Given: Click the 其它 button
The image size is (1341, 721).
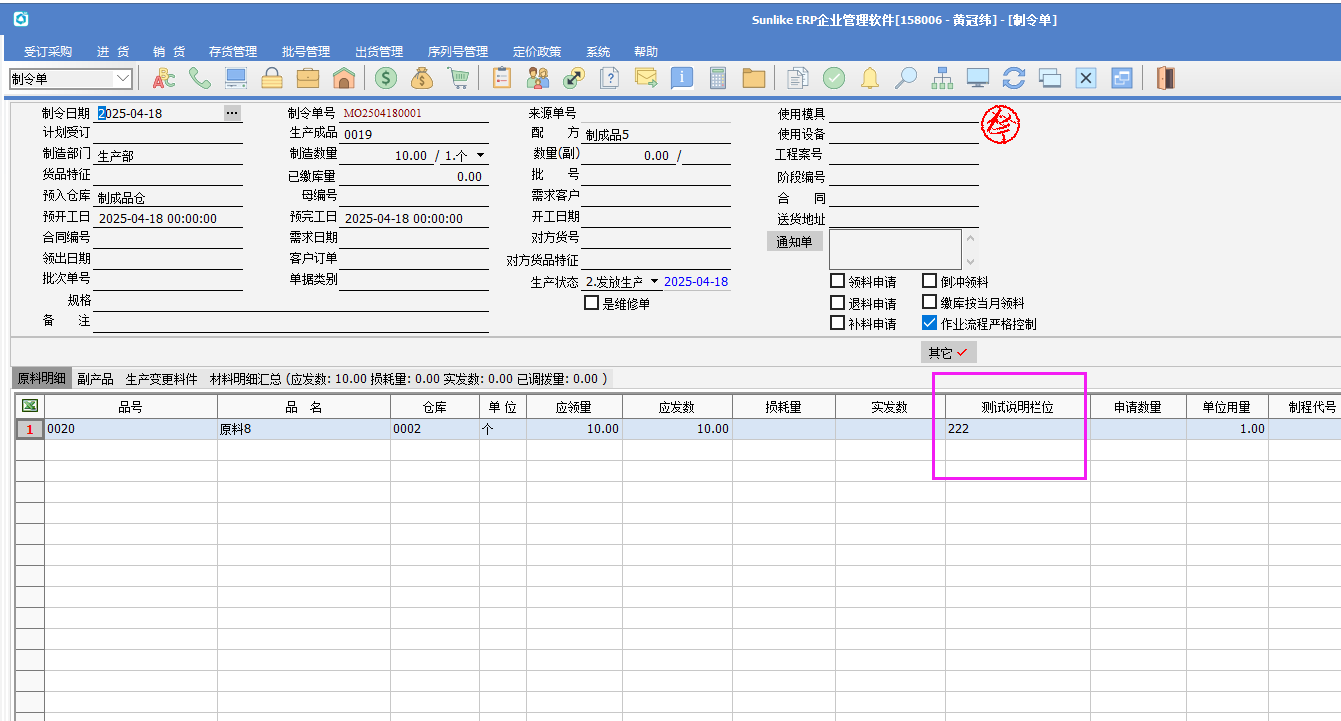Looking at the screenshot, I should (x=947, y=352).
